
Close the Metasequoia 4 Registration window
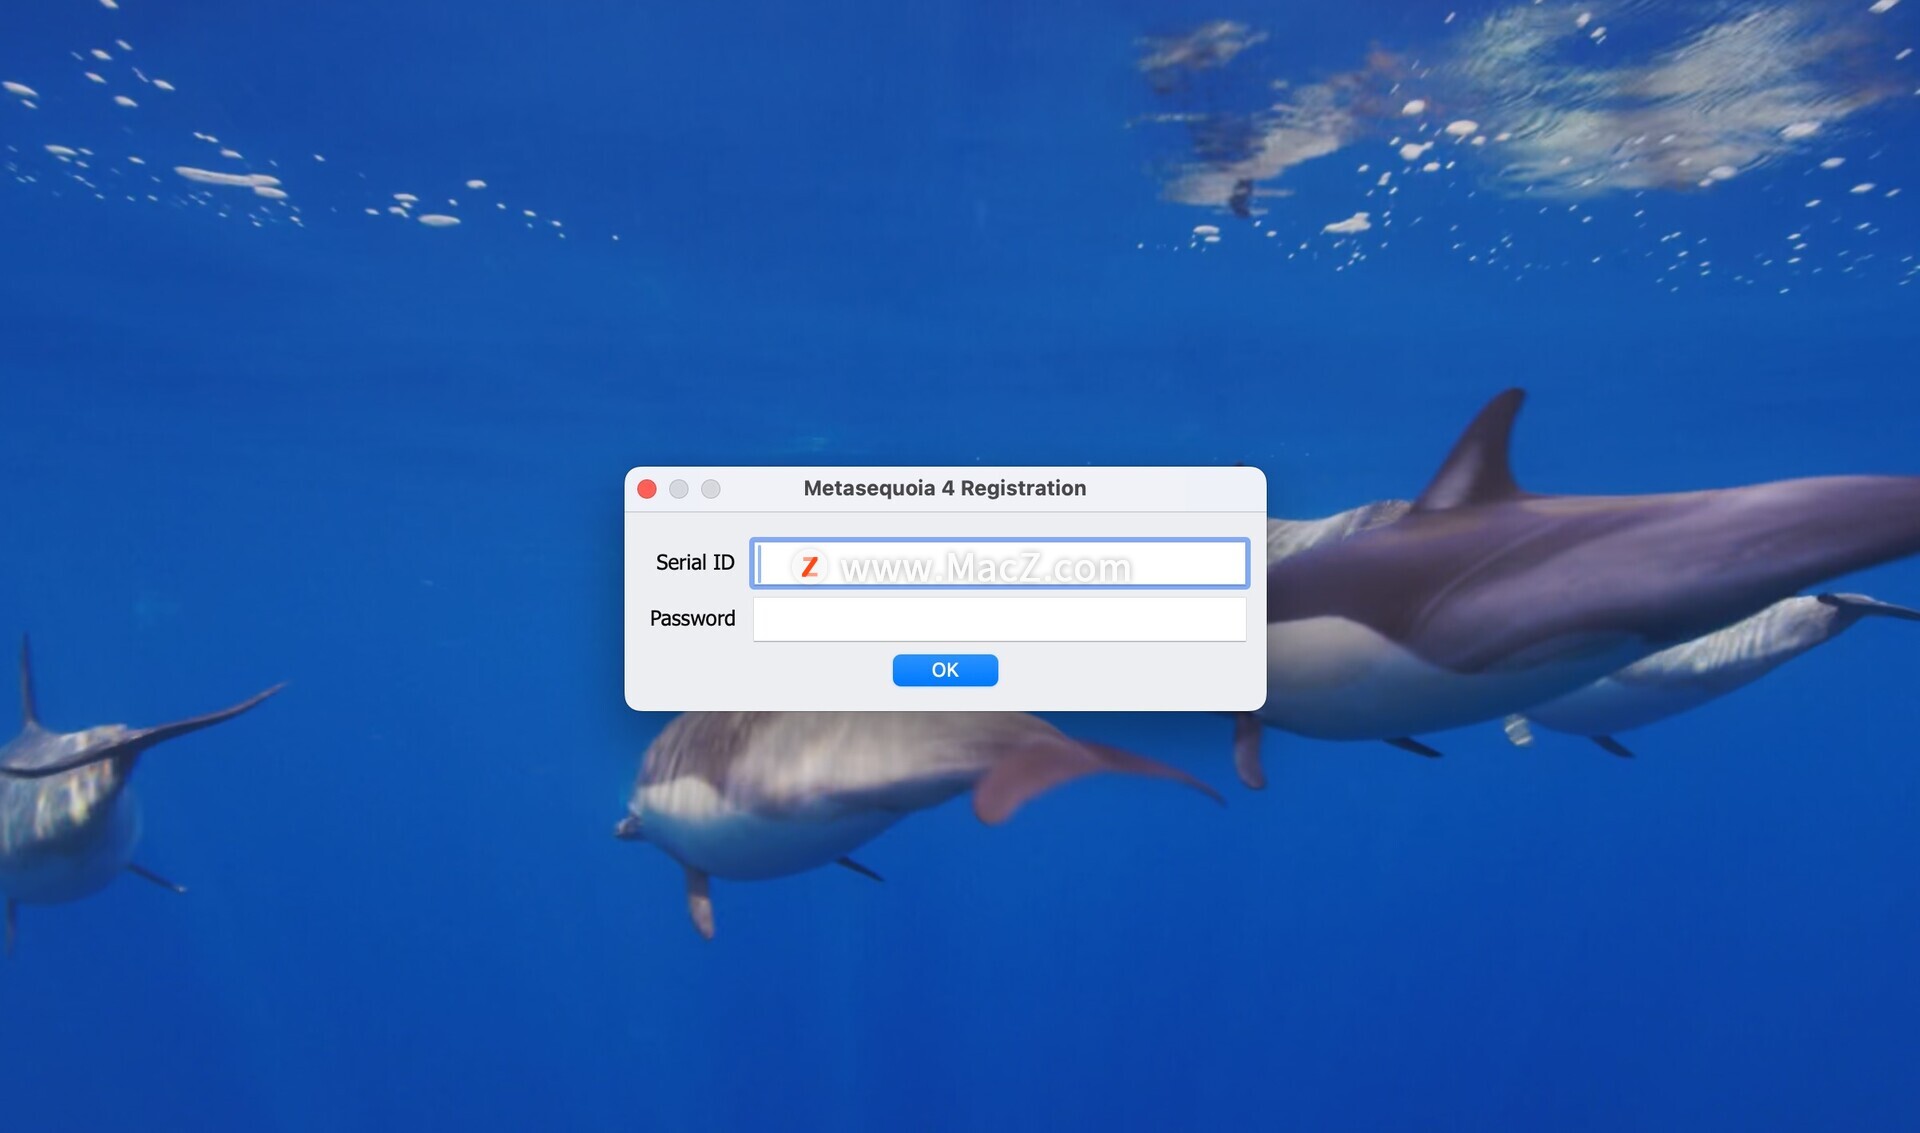click(x=647, y=489)
